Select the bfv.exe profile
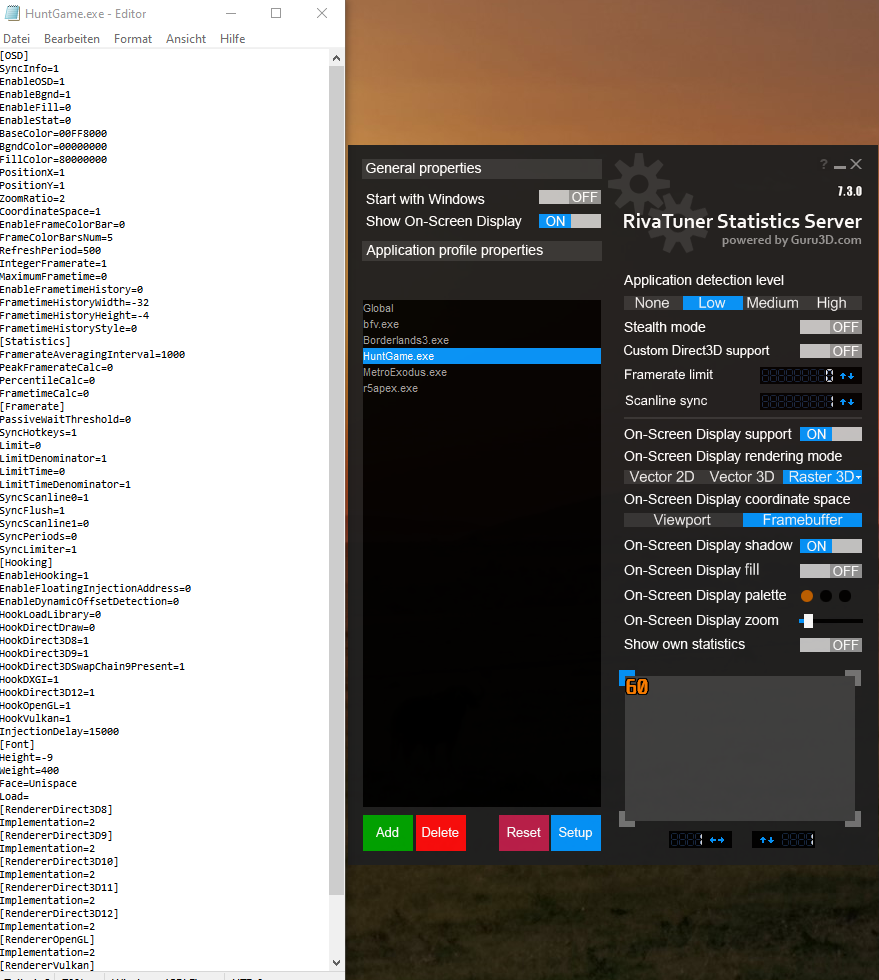 pos(481,324)
